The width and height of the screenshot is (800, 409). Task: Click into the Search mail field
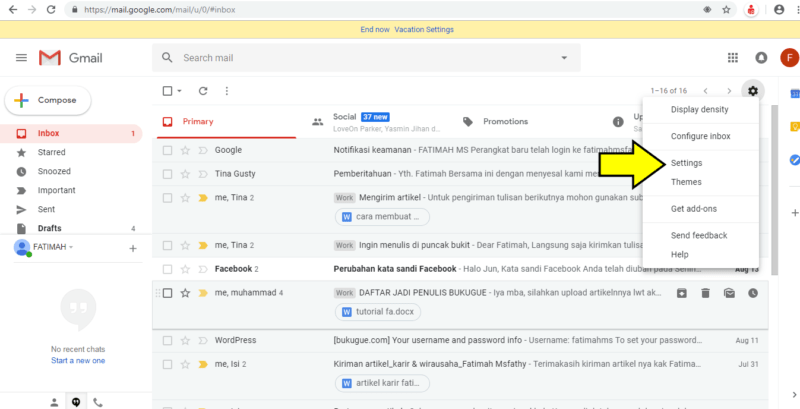(x=366, y=58)
